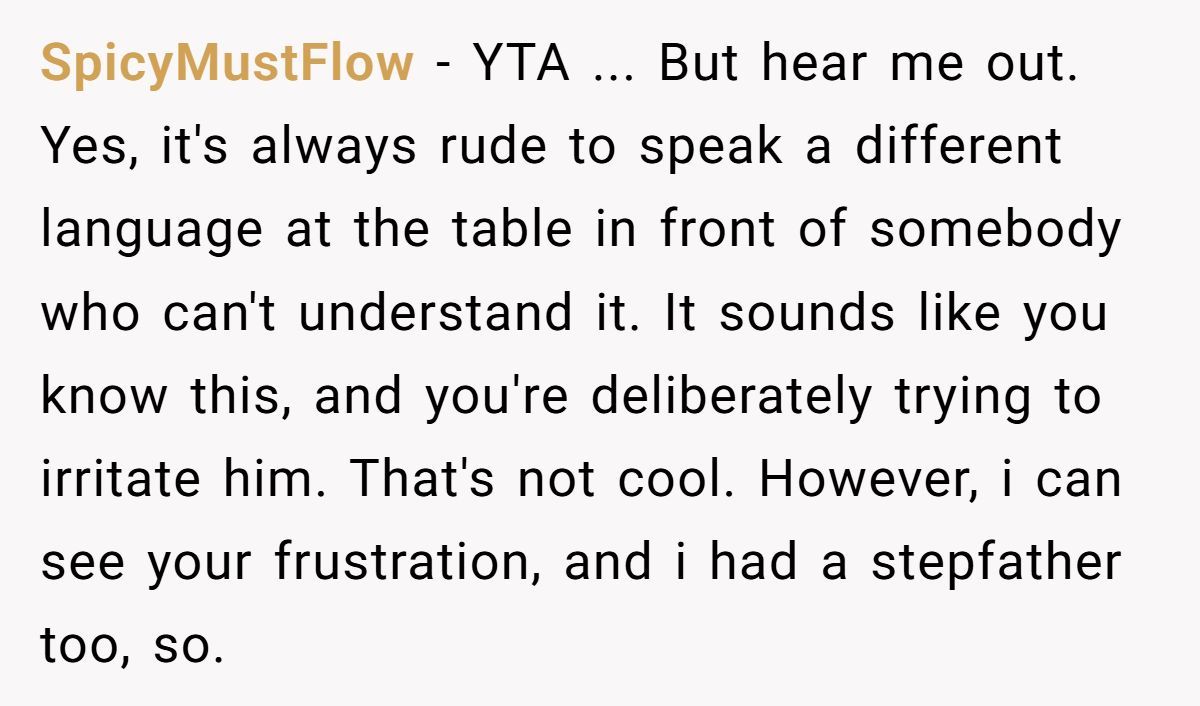
Task: Click the word "somebody" in the comment
Action: (995, 229)
